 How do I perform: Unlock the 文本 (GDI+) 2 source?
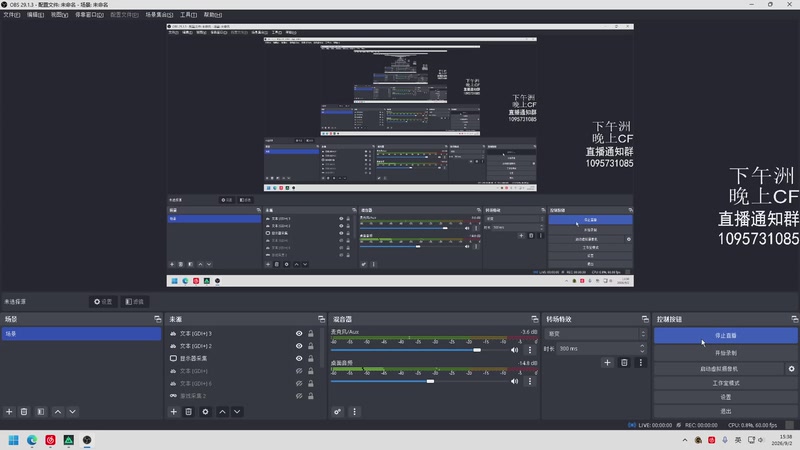tap(310, 346)
